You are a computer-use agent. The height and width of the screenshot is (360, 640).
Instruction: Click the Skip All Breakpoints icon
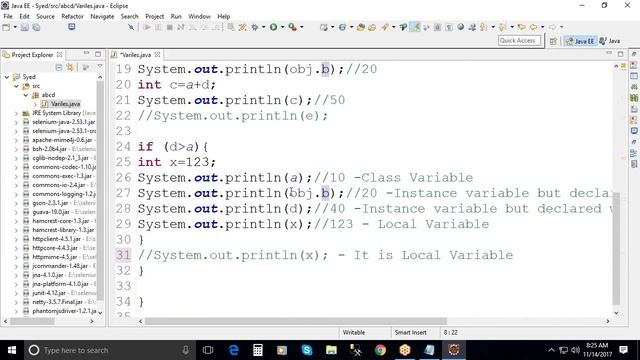tap(131, 27)
